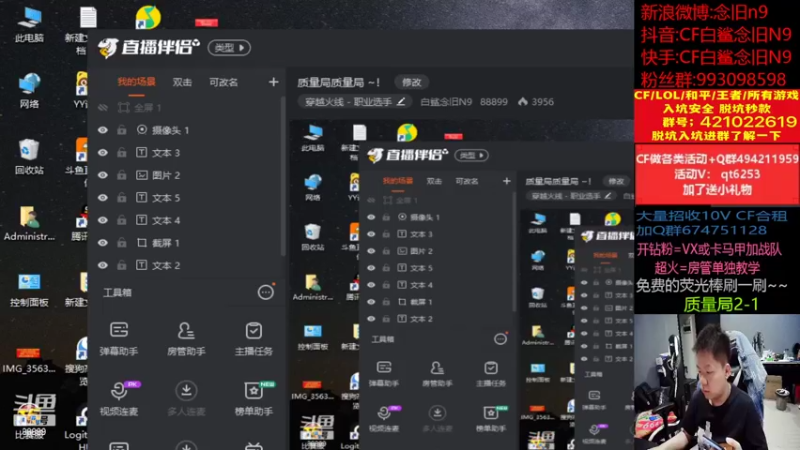Start 视频连麦 from the toolbox
The height and width of the screenshot is (450, 800).
pyautogui.click(x=118, y=398)
